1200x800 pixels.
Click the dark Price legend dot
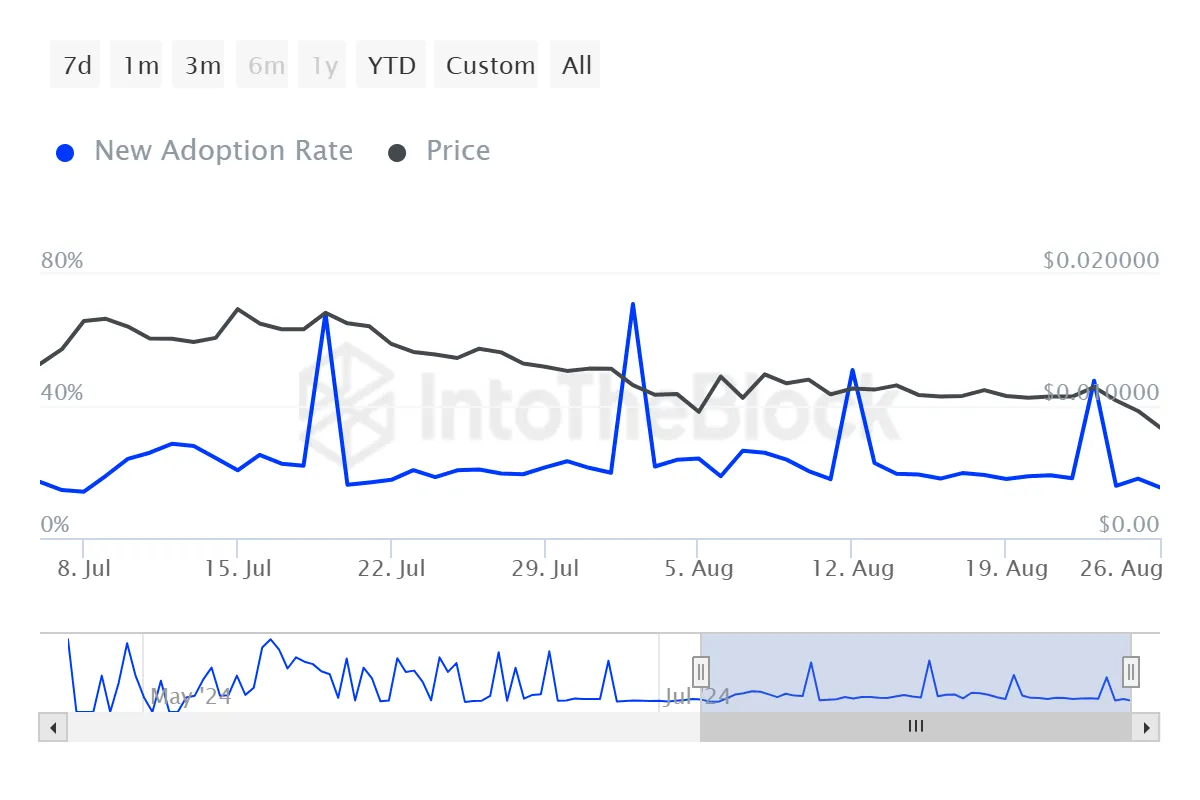click(397, 153)
